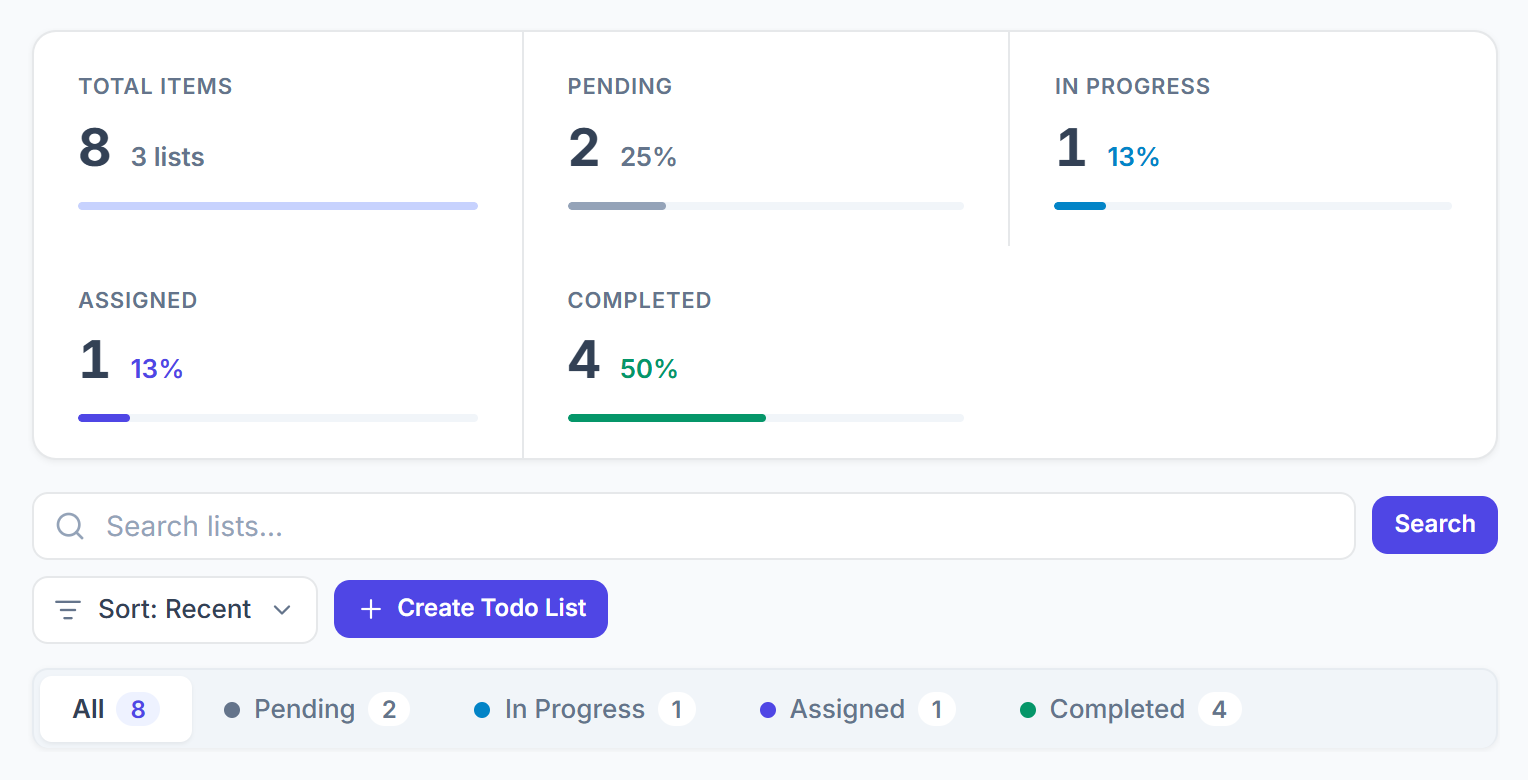This screenshot has width=1528, height=780.
Task: Click the blue dot on In Progress tab
Action: 482,710
